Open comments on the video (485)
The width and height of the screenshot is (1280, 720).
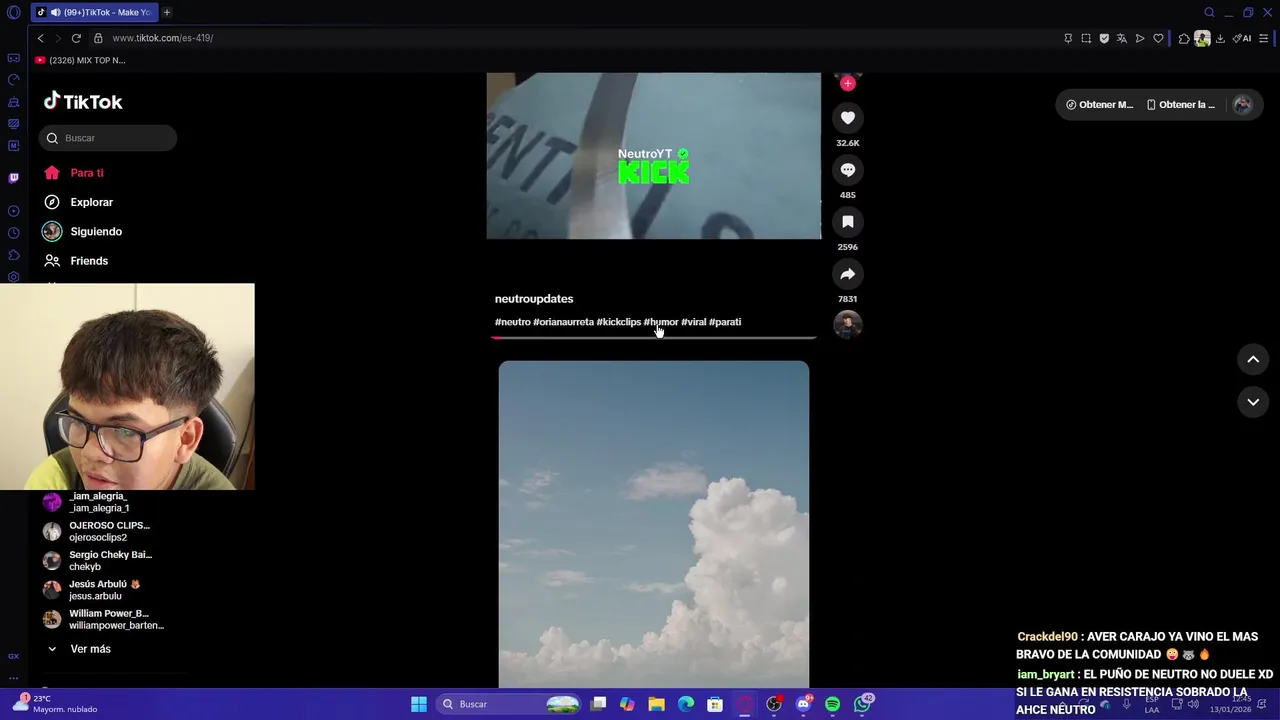(x=848, y=170)
